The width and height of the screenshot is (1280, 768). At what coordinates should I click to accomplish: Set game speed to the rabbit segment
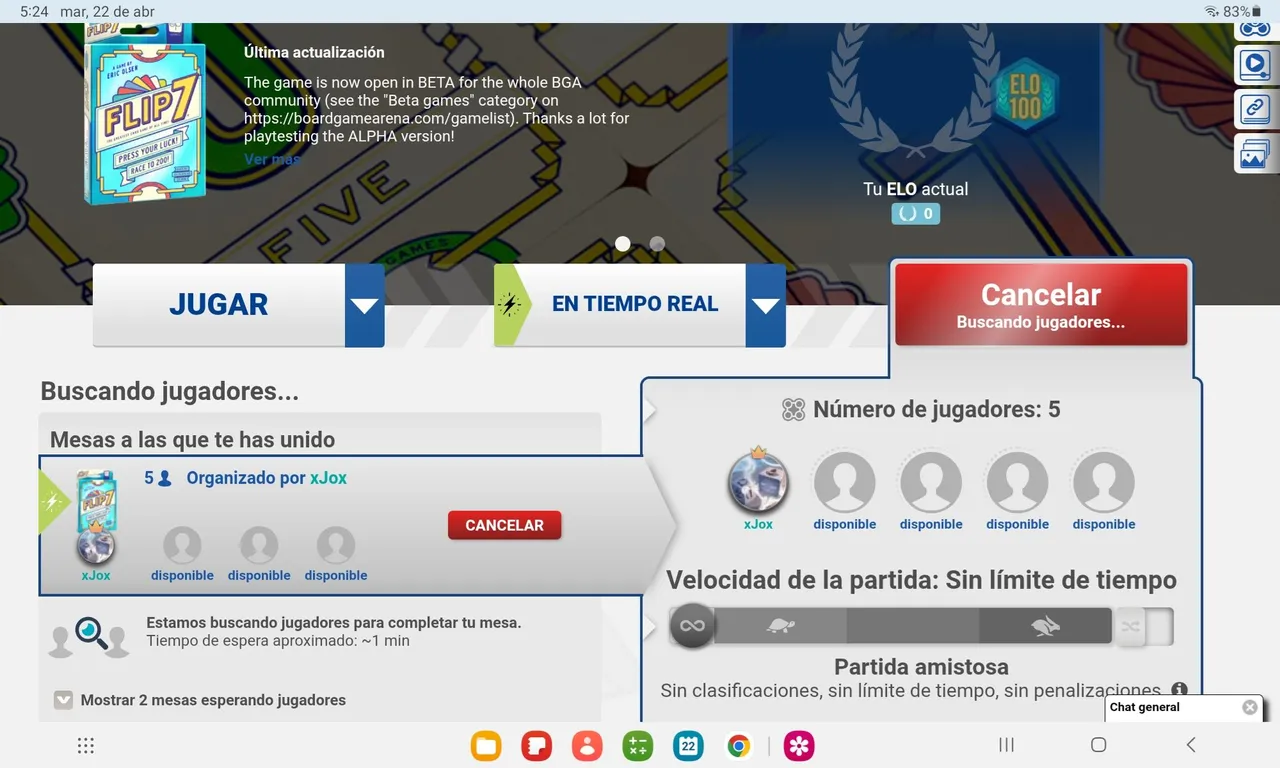click(x=1045, y=626)
